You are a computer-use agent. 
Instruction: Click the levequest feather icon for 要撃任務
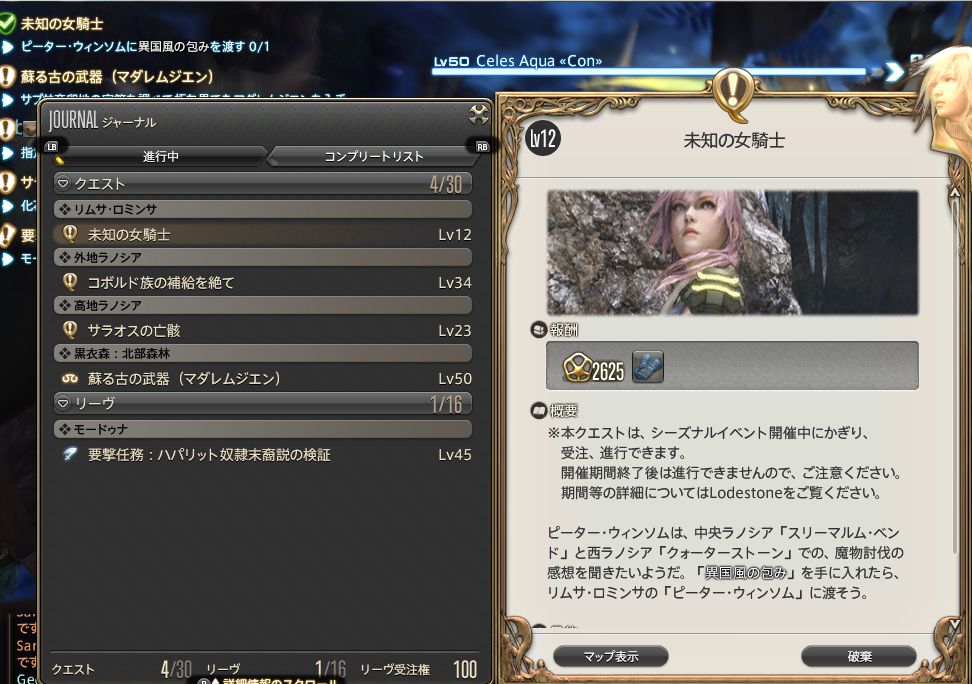pyautogui.click(x=70, y=455)
